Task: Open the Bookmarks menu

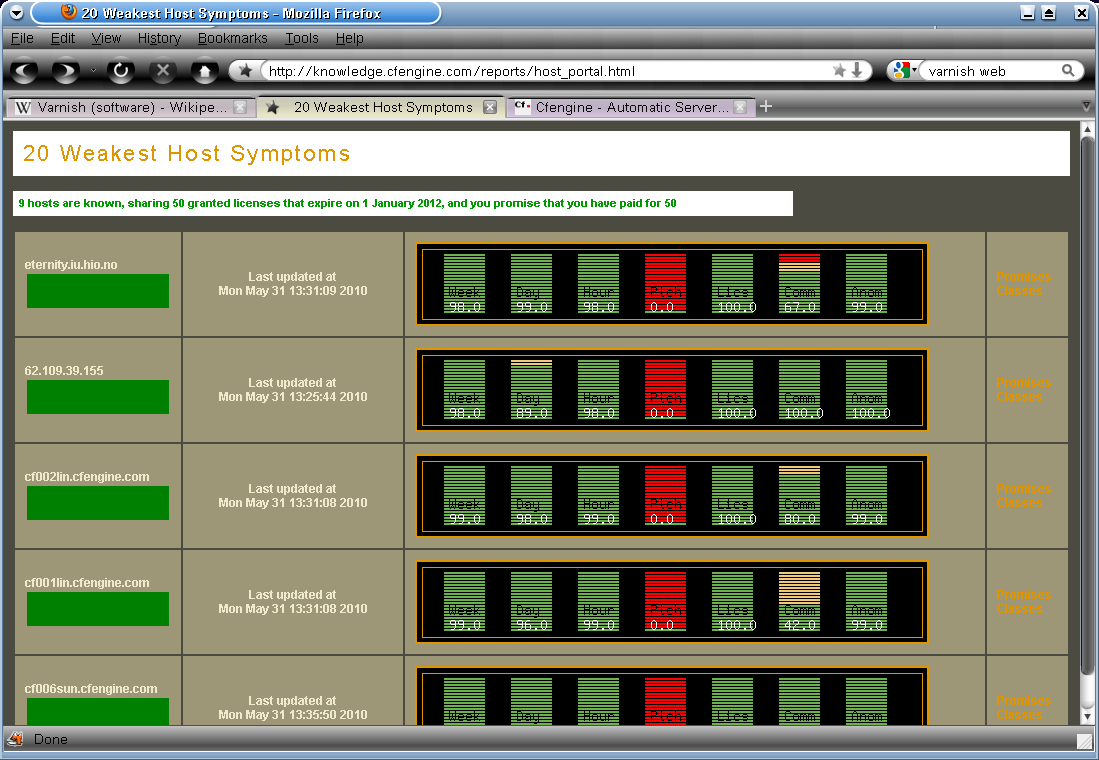Action: 233,38
